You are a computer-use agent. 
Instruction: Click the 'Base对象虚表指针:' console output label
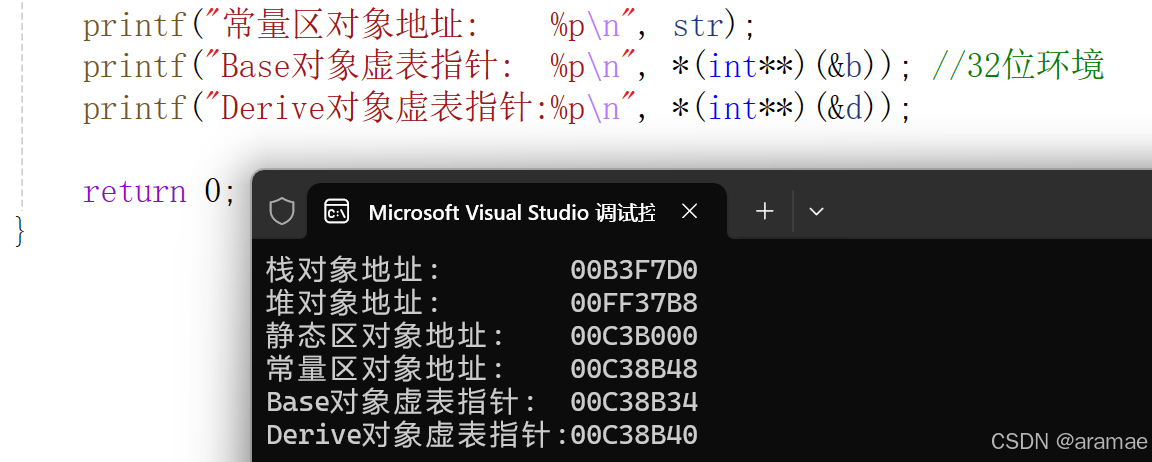point(402,403)
